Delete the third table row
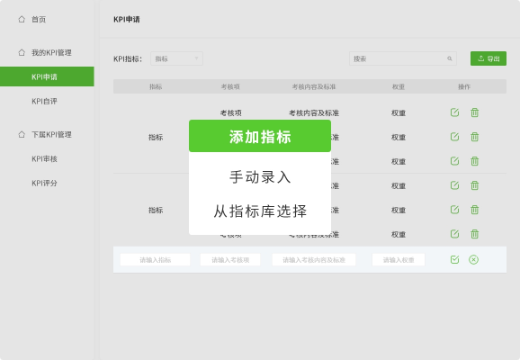Viewport: 520px width, 360px height. (474, 161)
